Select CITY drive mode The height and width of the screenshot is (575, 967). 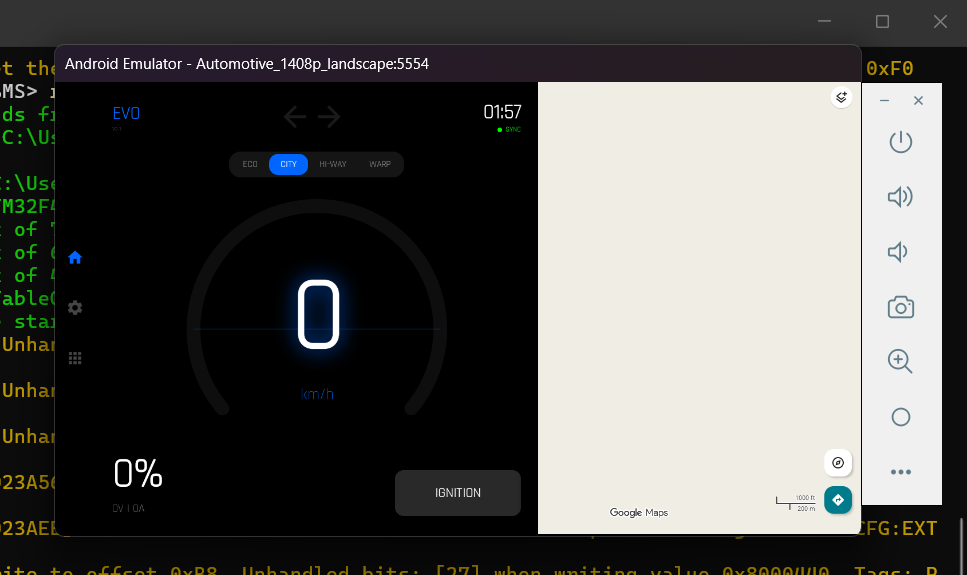tap(289, 164)
